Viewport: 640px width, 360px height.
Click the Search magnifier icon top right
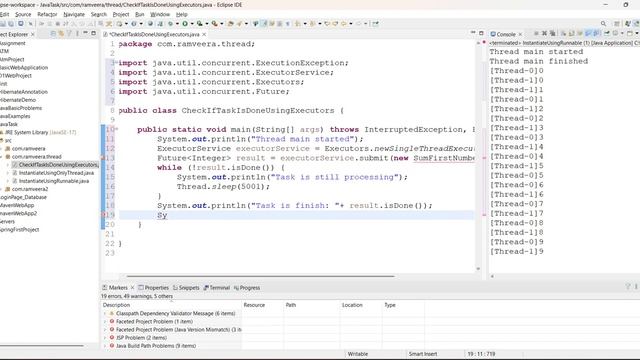603,24
